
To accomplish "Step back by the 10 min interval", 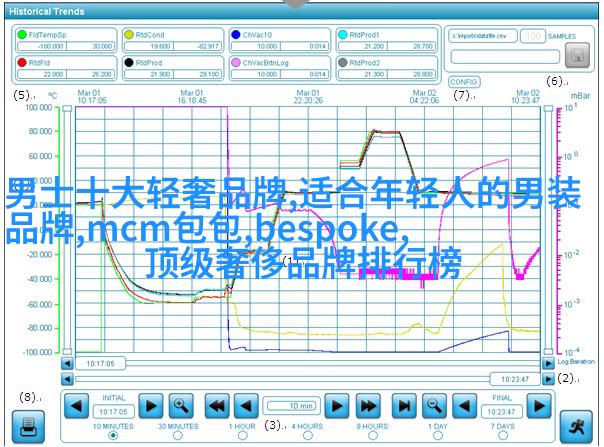I will (x=246, y=406).
